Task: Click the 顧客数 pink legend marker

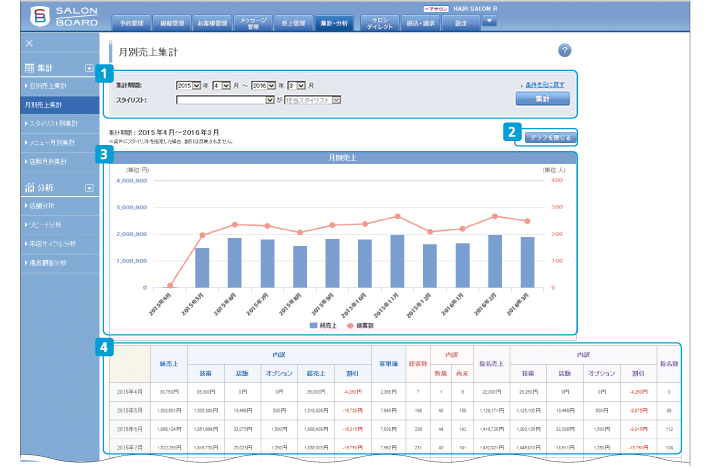Action: pos(352,326)
